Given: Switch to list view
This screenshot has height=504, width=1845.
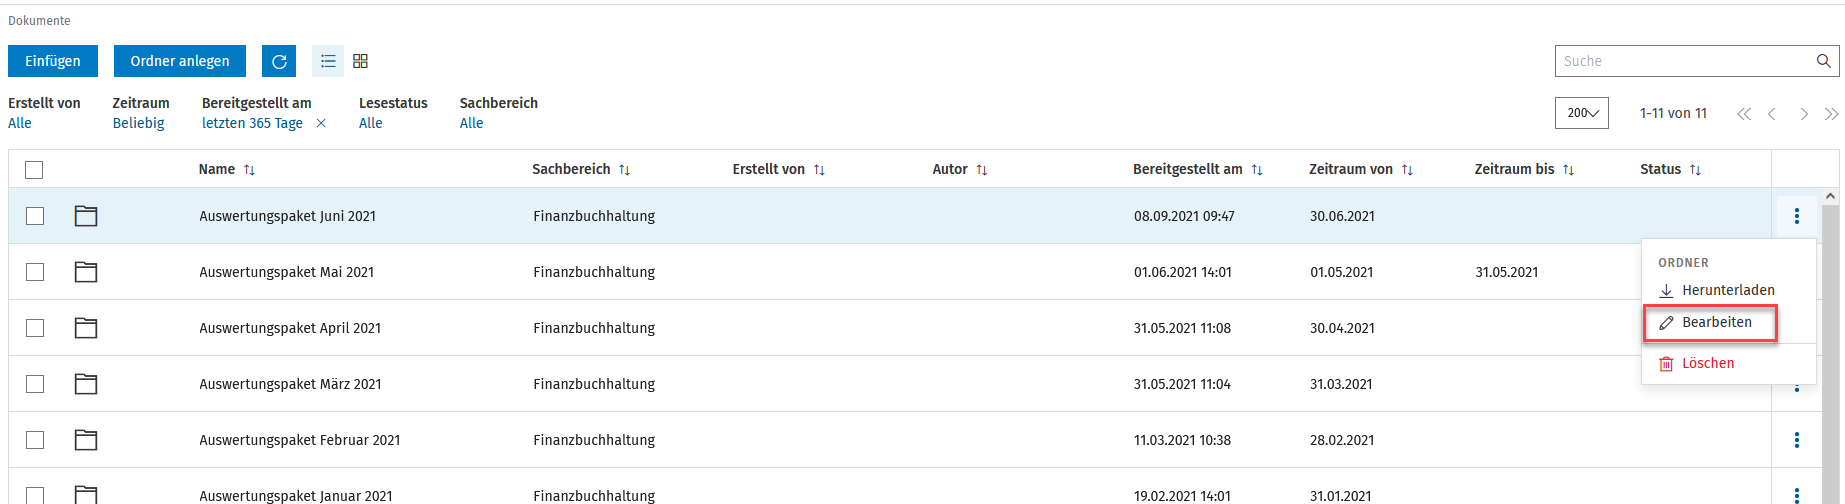Looking at the screenshot, I should [328, 61].
